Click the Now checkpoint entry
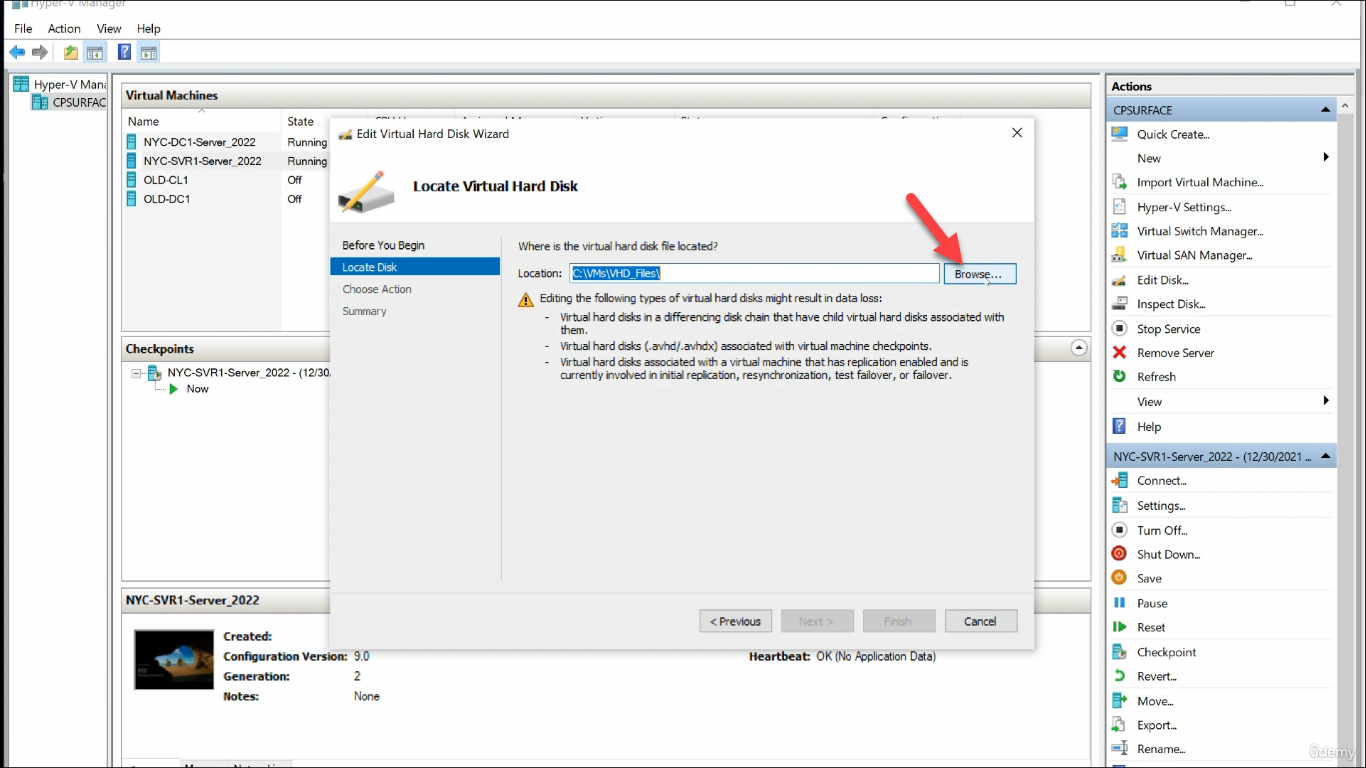Screen dimensions: 1366x768 click(x=198, y=389)
